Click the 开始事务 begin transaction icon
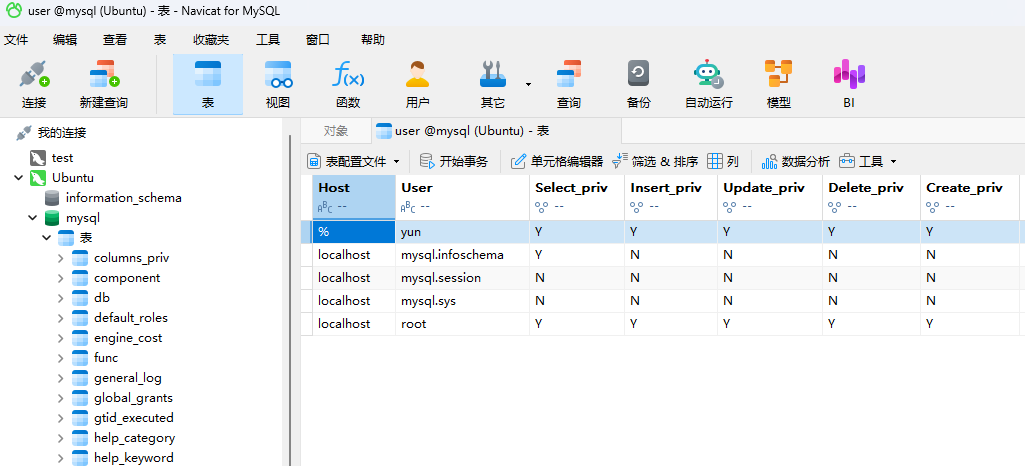1025x466 pixels. click(426, 161)
